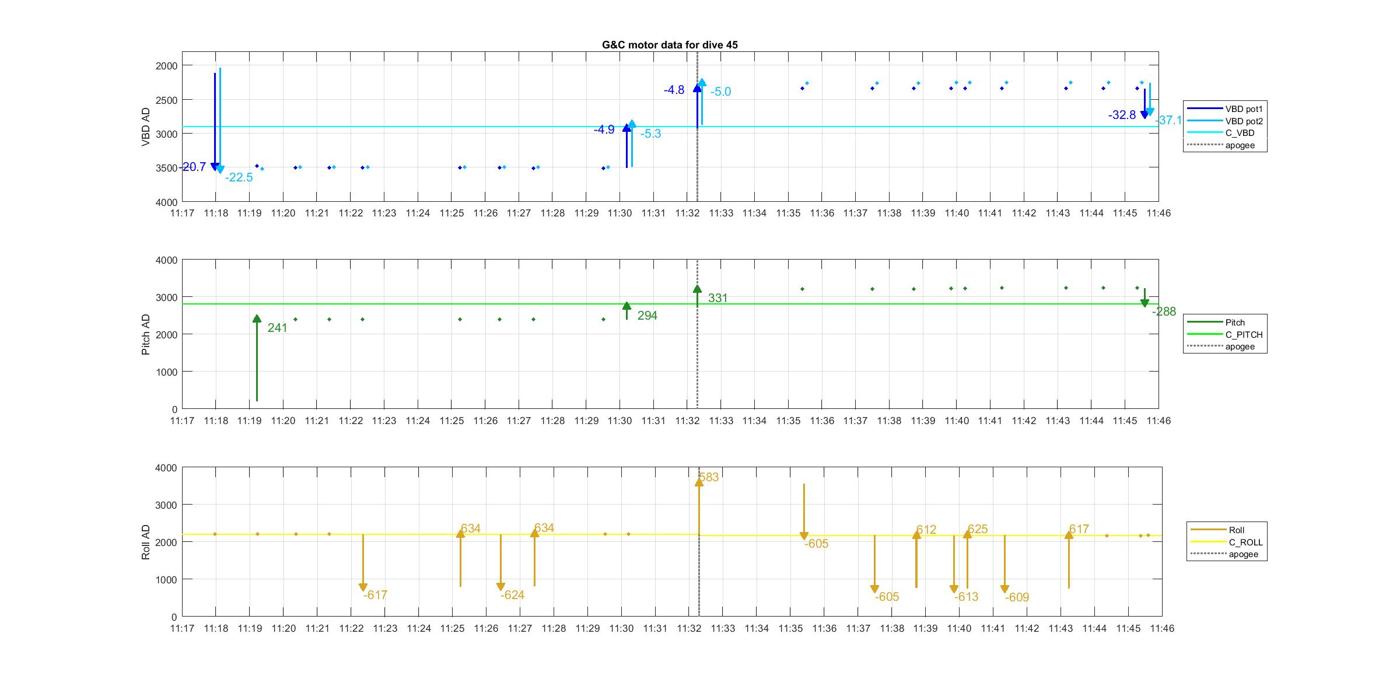Click the 'Pitch AD' y-axis label
The image size is (1400, 693).
tap(147, 334)
